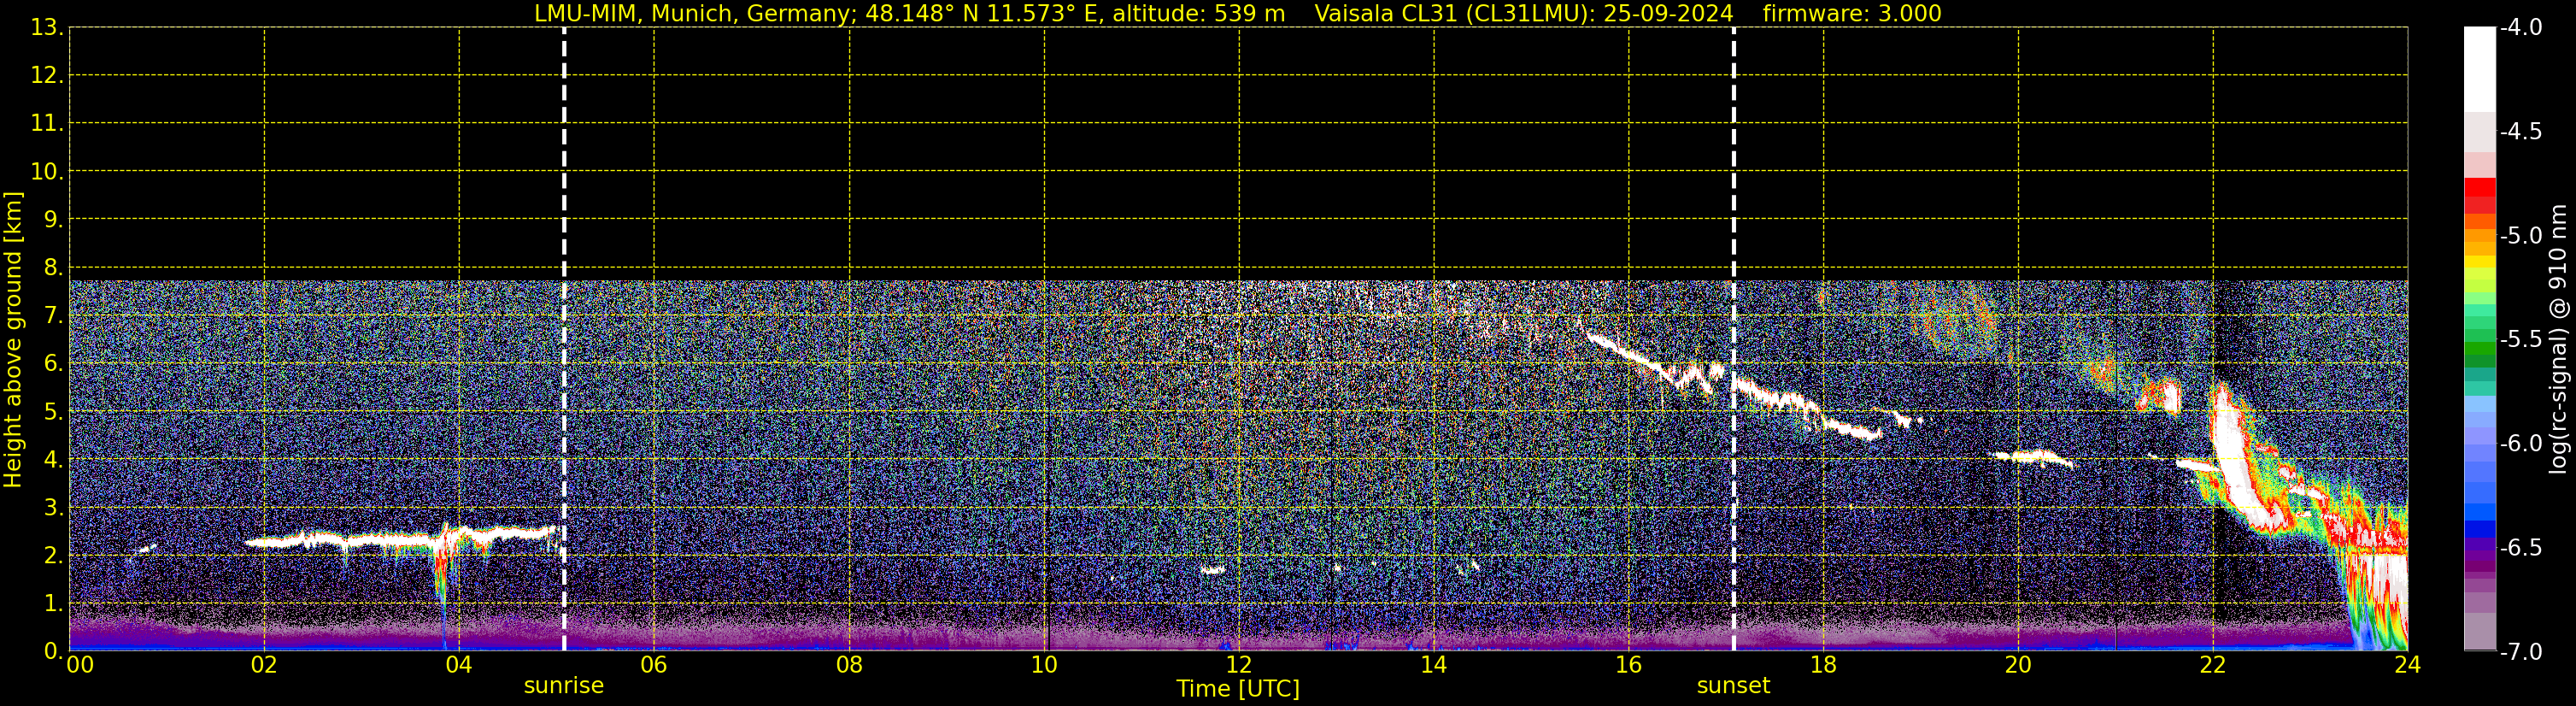This screenshot has width=2576, height=706.
Task: Click the '00' time axis tick label
Action: [x=79, y=665]
